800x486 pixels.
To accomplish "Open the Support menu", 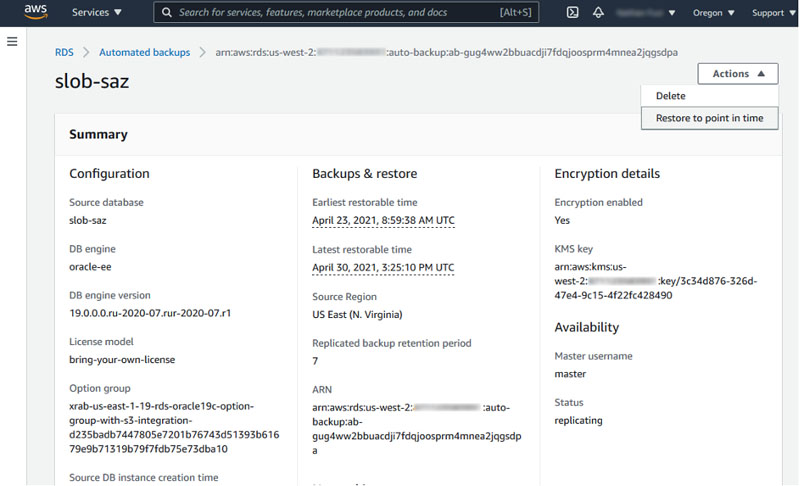I will pyautogui.click(x=773, y=13).
